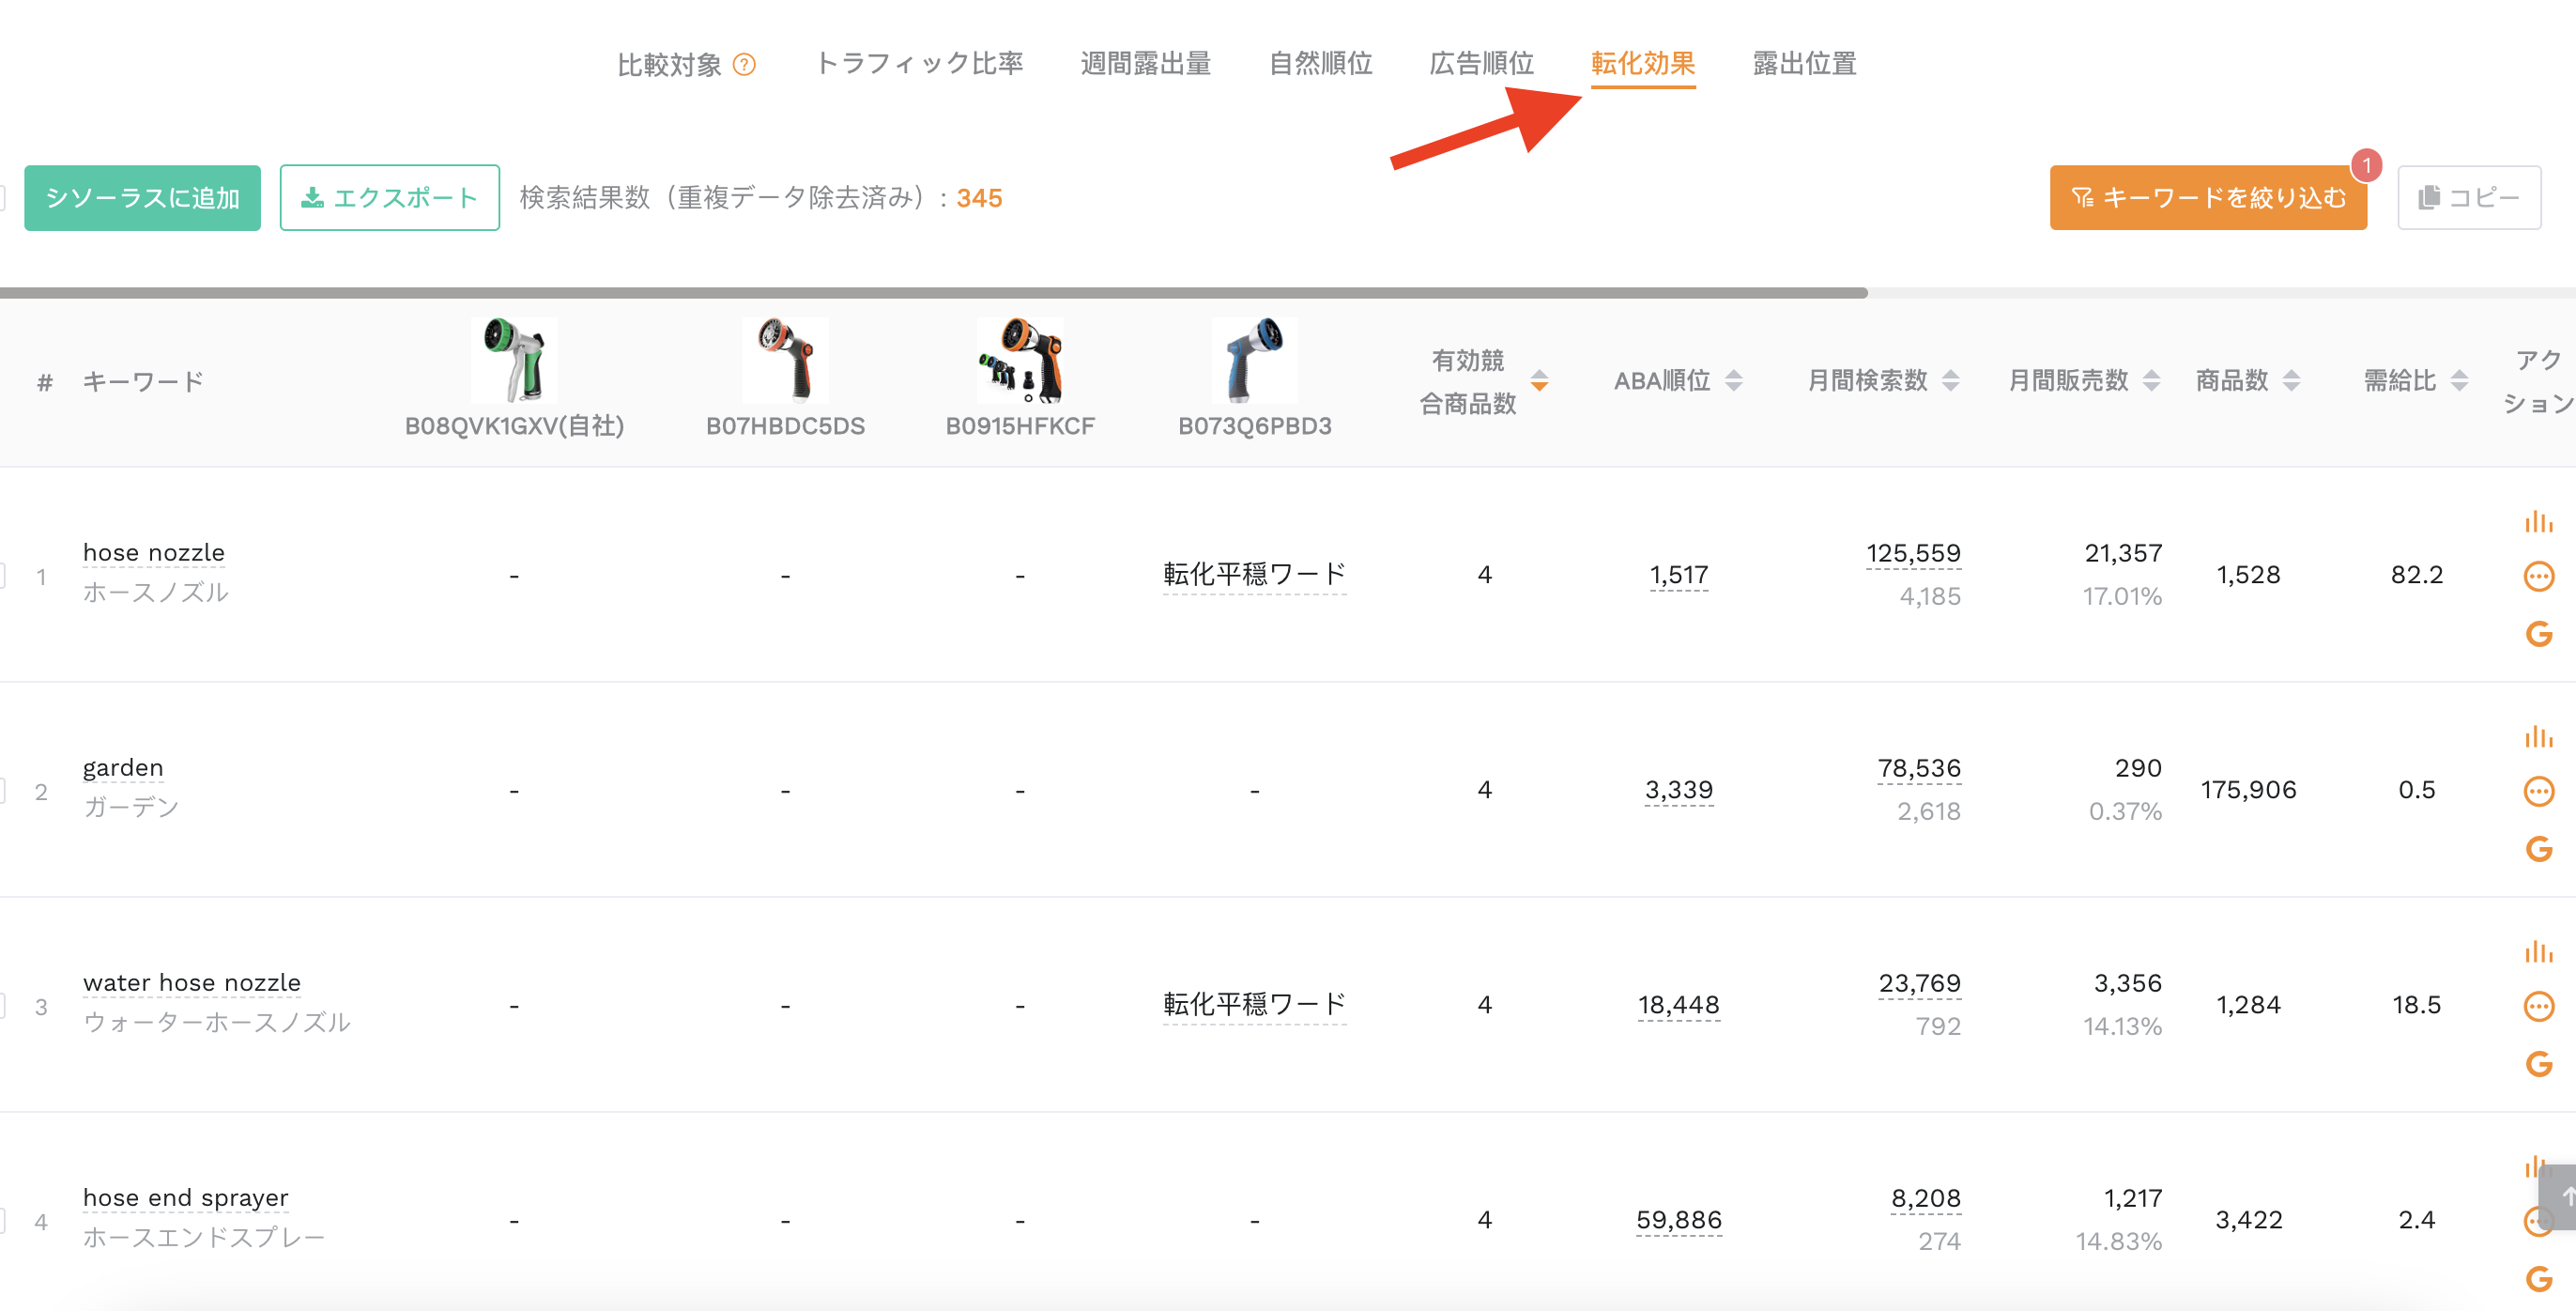Screen dimensions: 2576x1311
Task: Click Google search icon for hose nozzle
Action: [2538, 634]
